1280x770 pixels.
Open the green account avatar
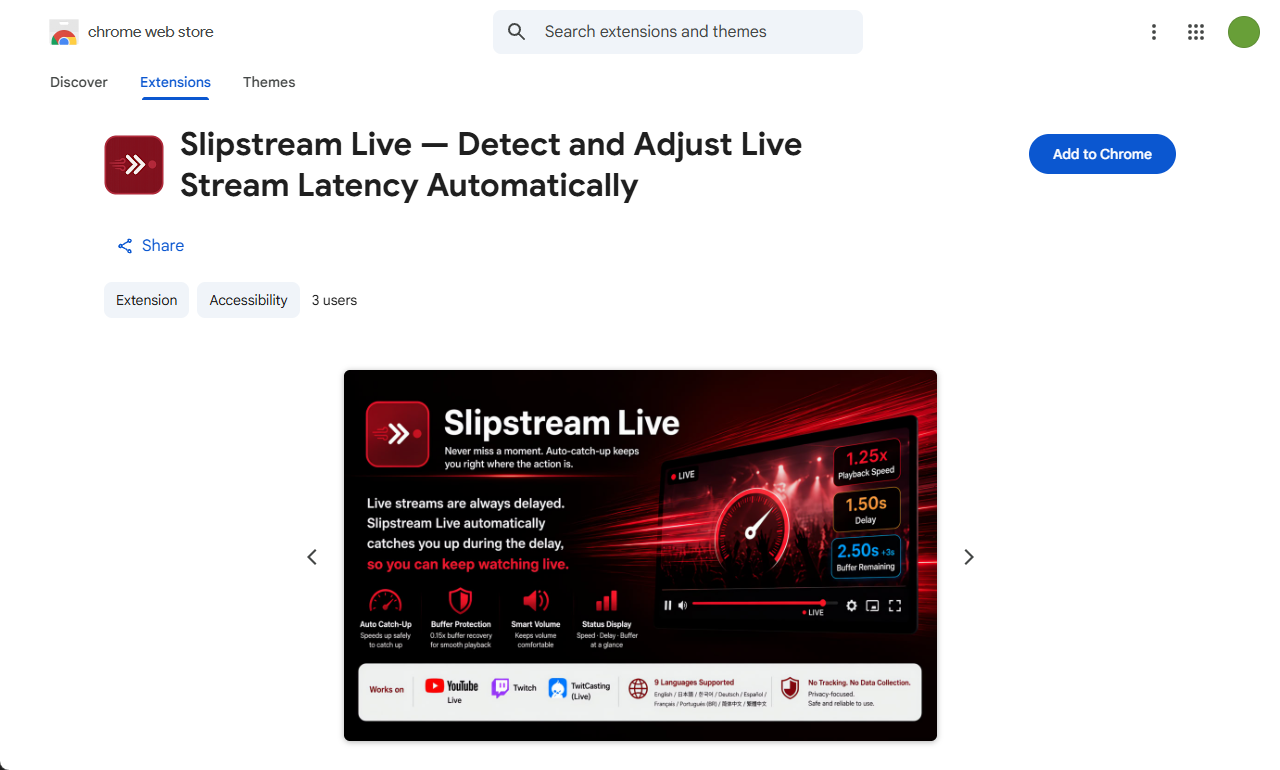pos(1244,32)
